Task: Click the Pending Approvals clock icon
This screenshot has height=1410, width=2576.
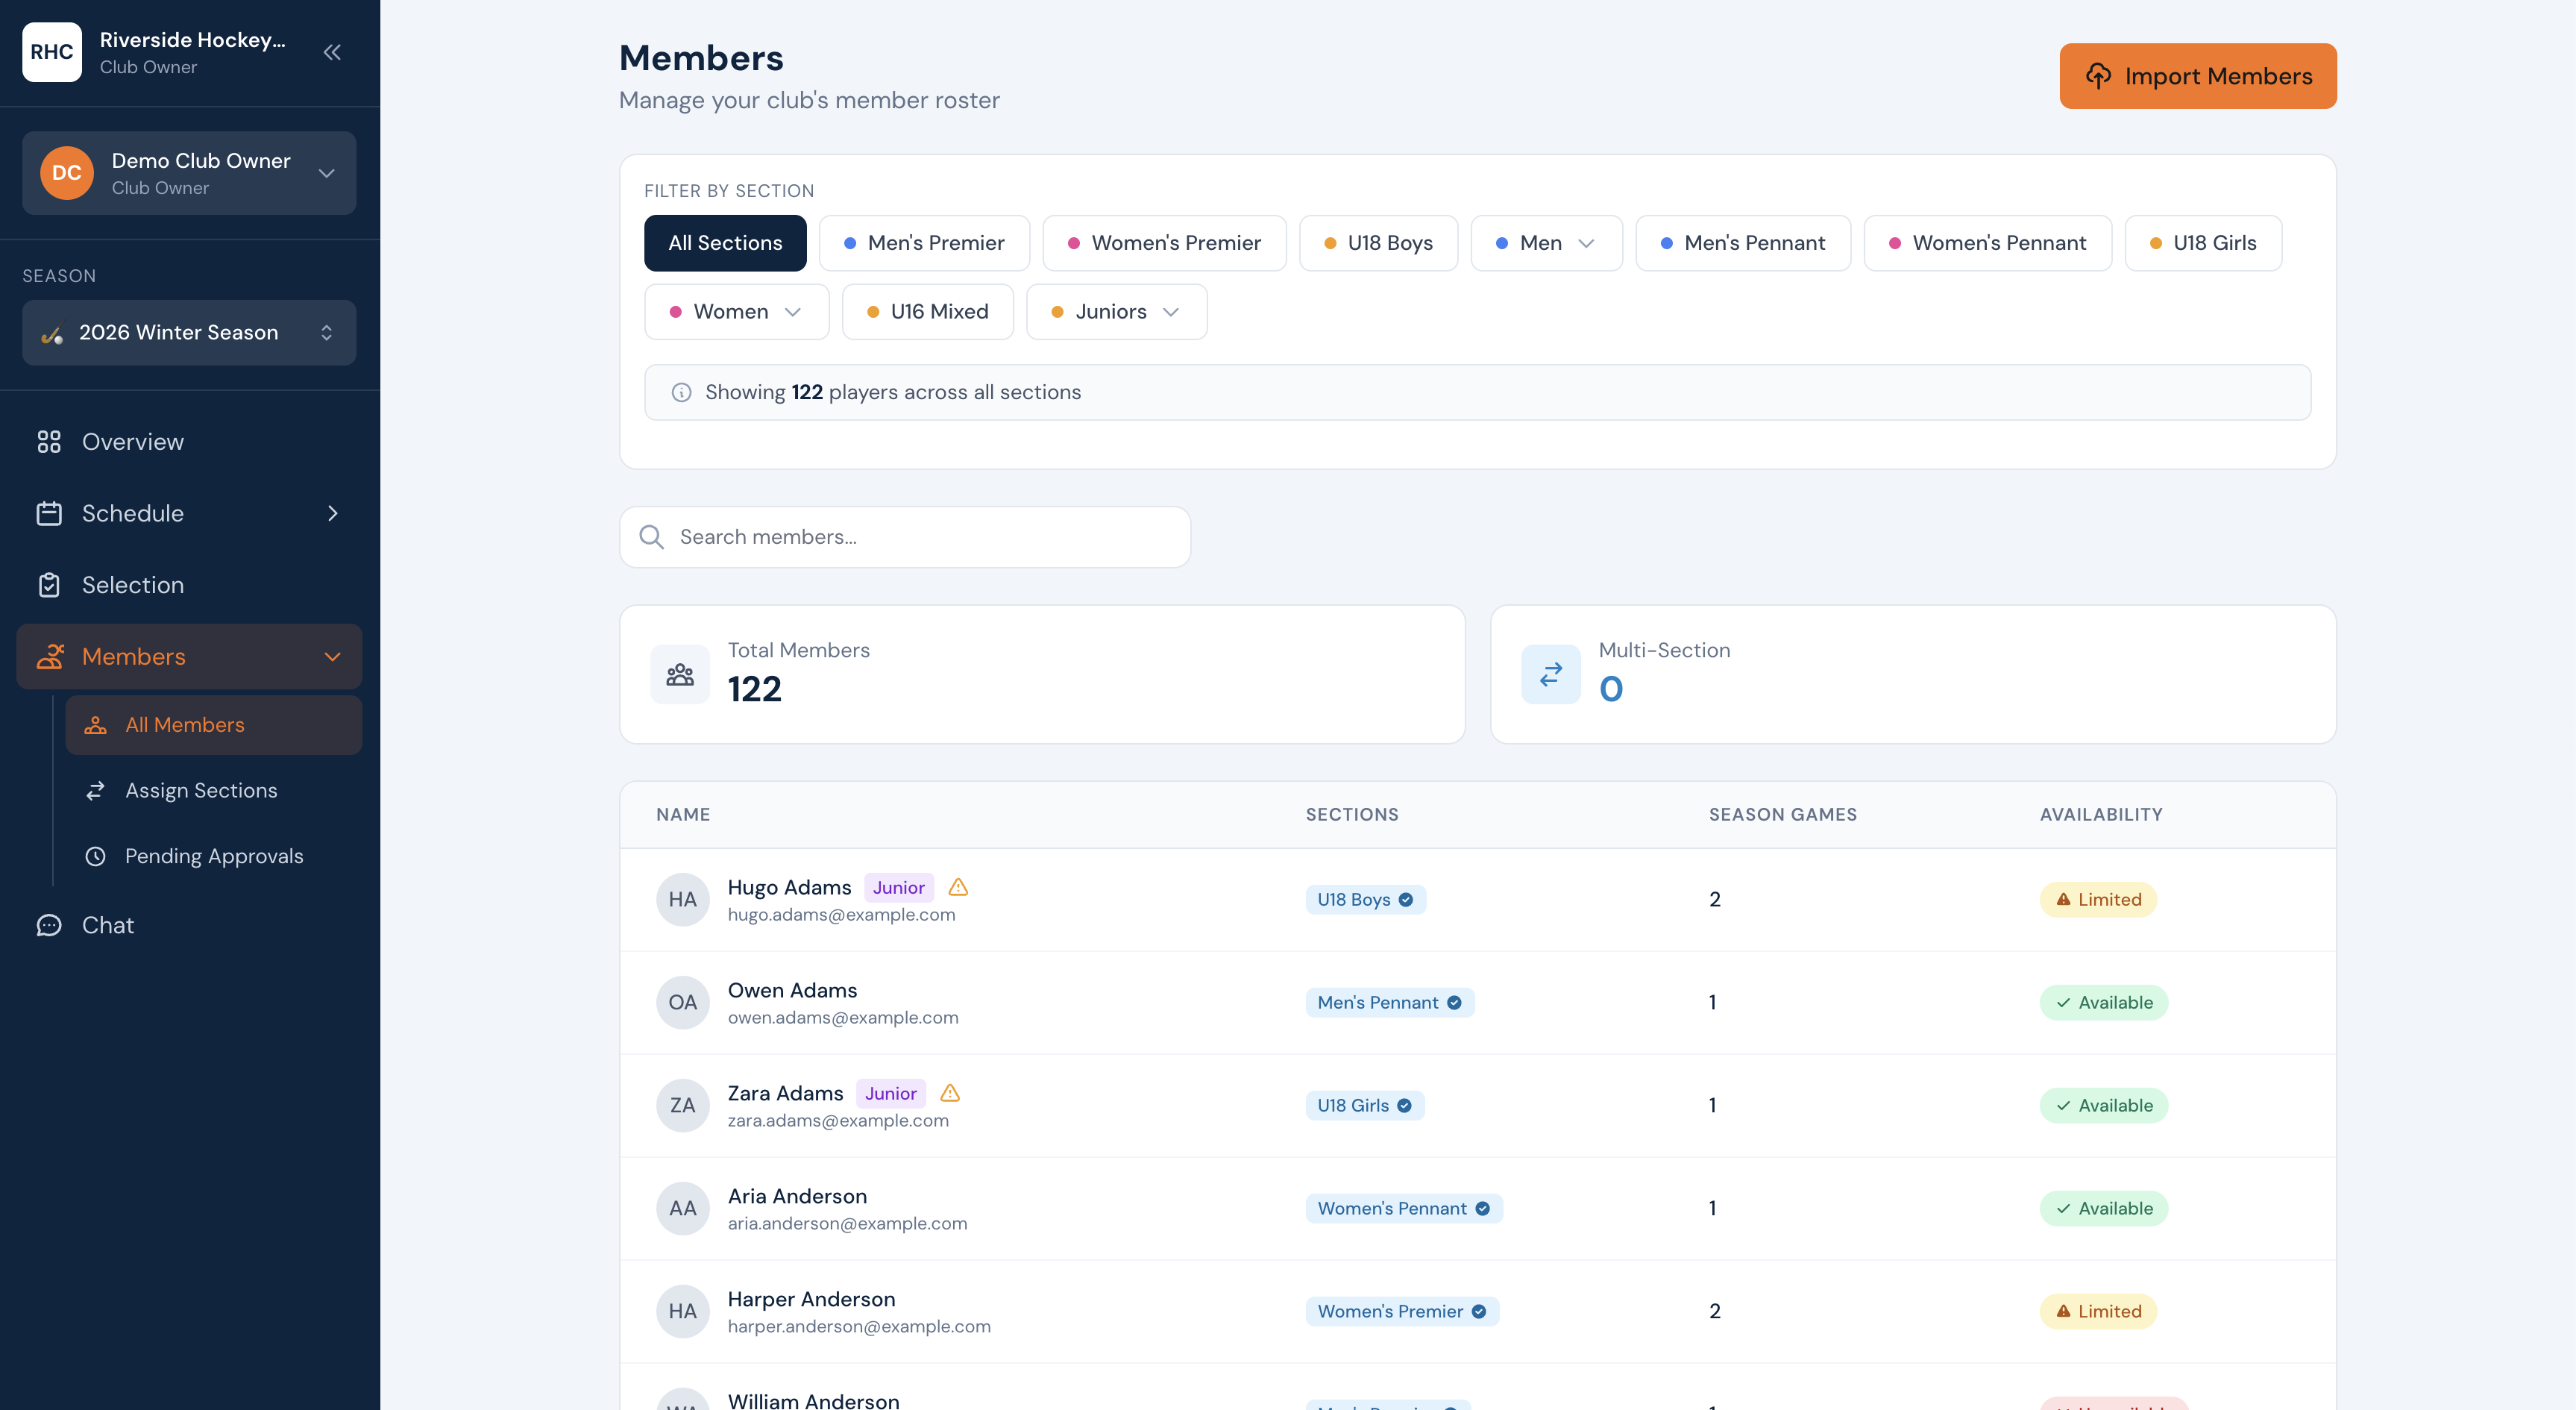Action: pos(95,856)
